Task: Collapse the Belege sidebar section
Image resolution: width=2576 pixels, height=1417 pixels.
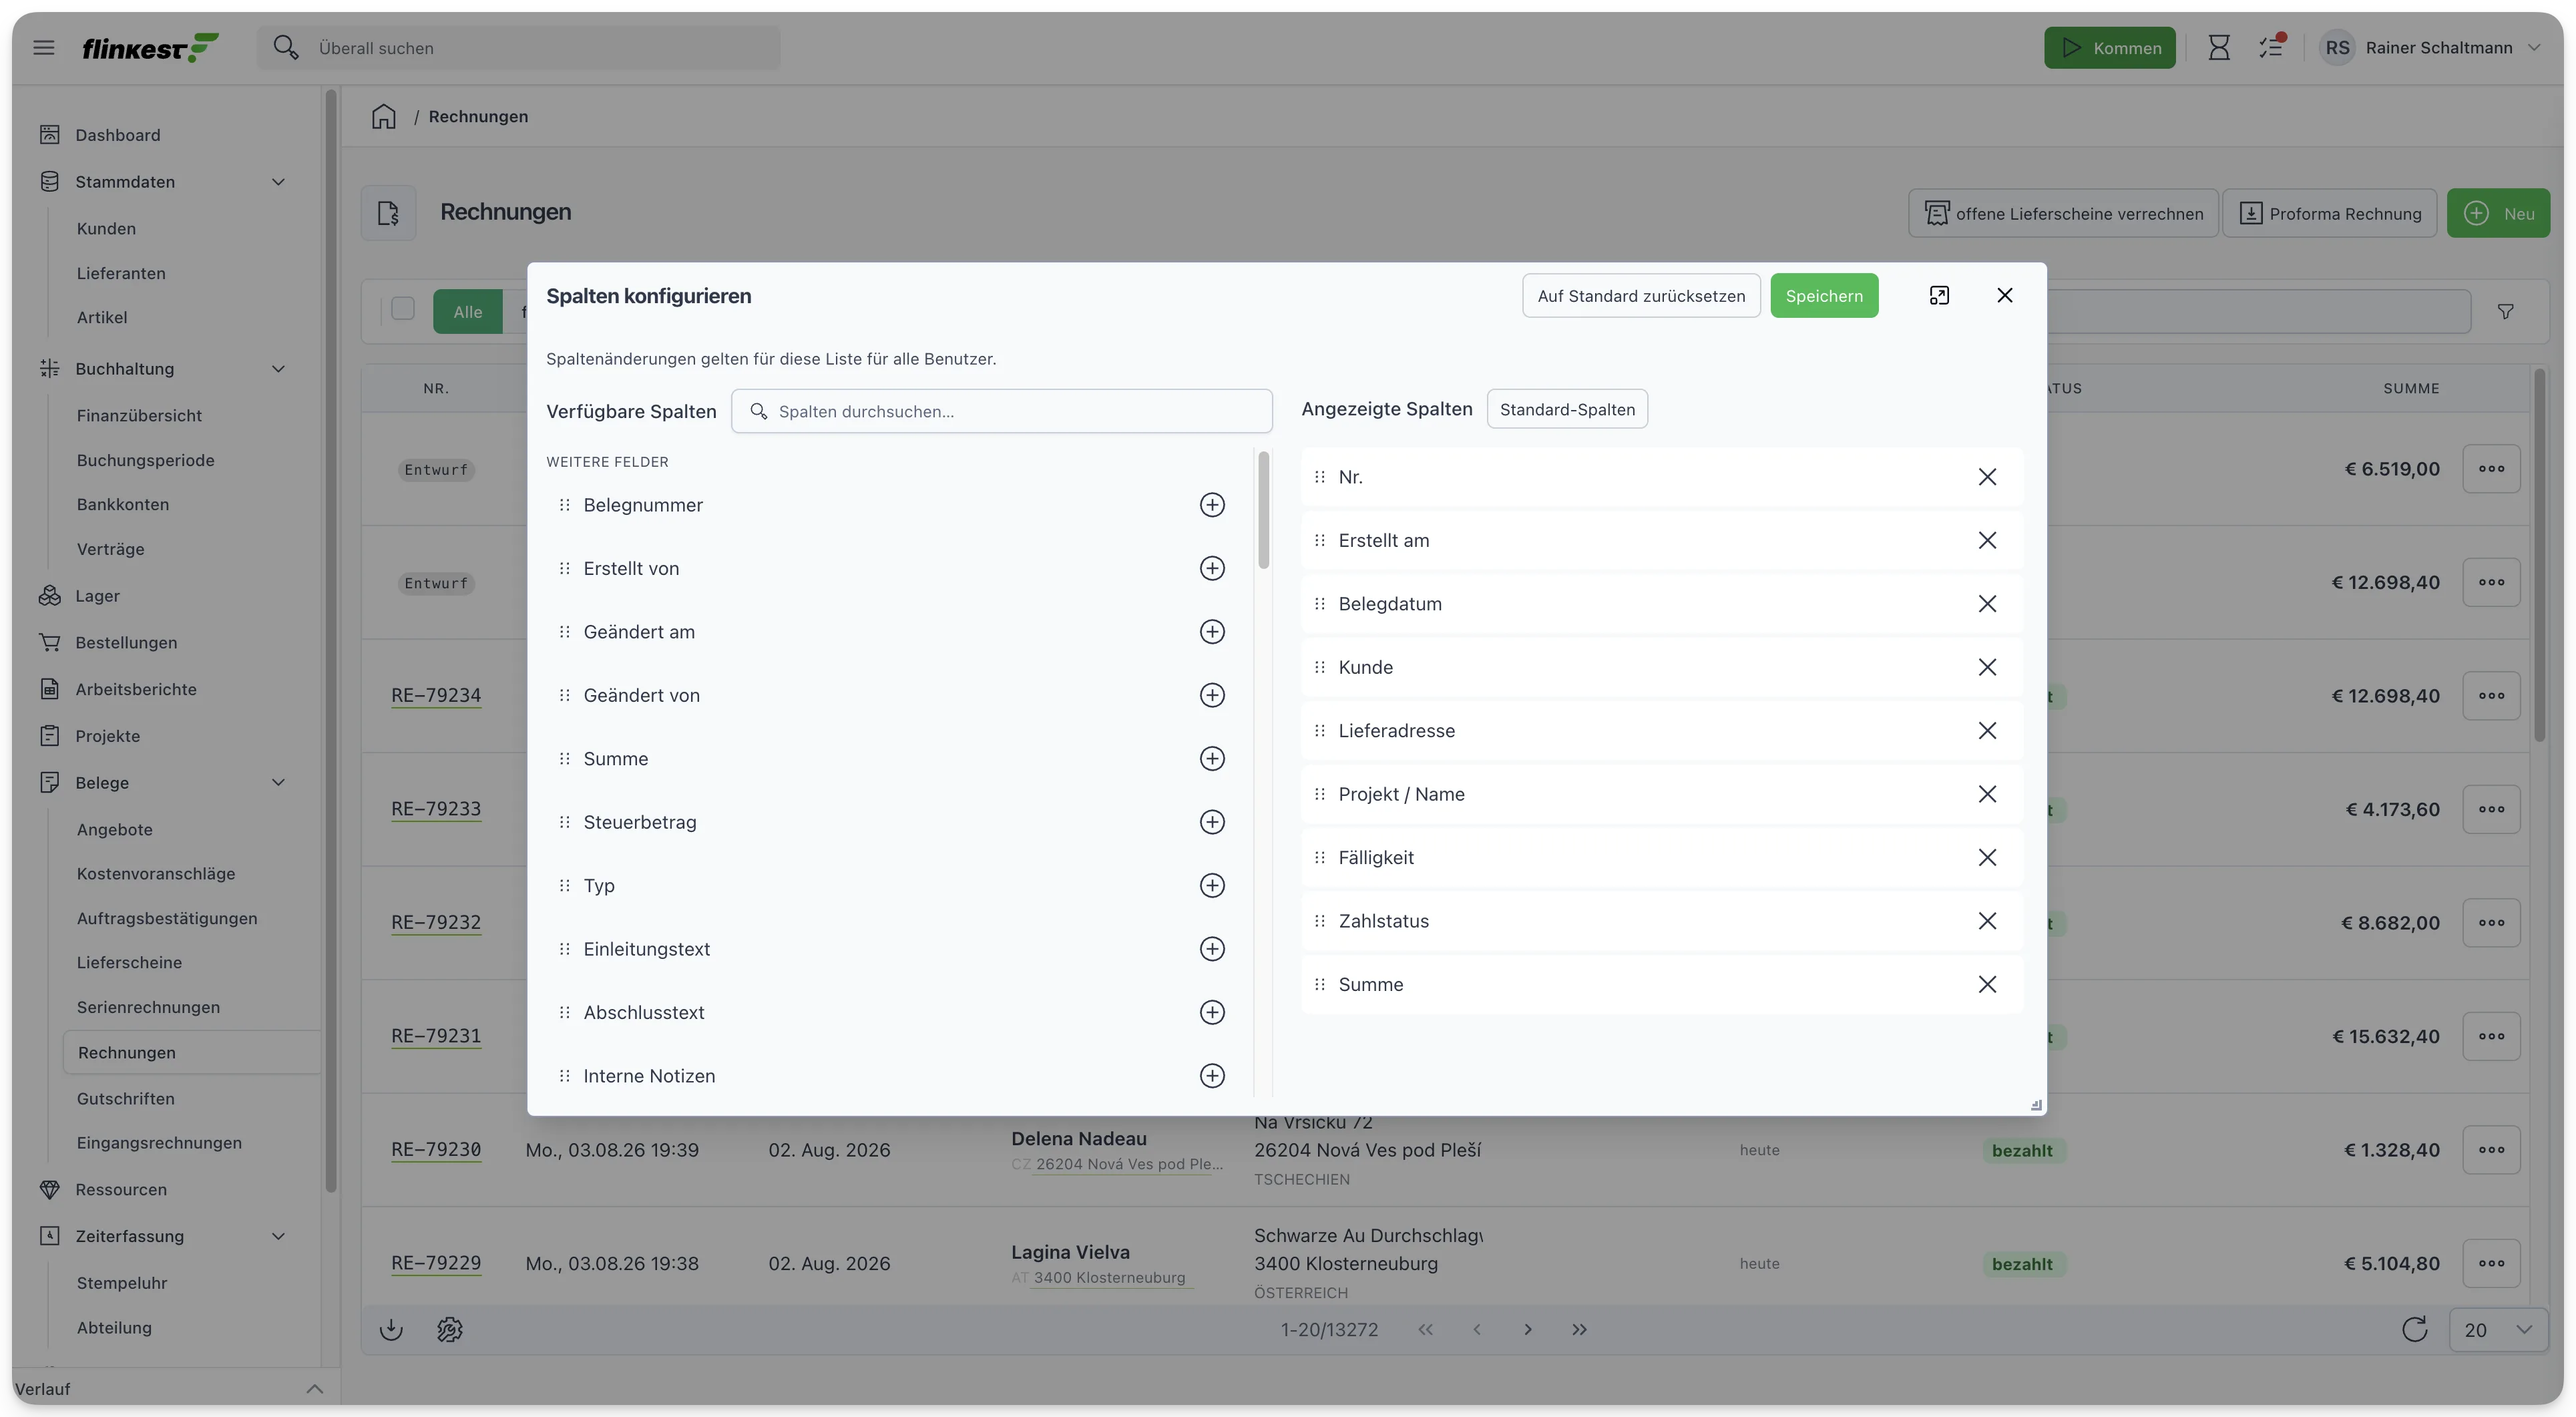Action: point(279,783)
